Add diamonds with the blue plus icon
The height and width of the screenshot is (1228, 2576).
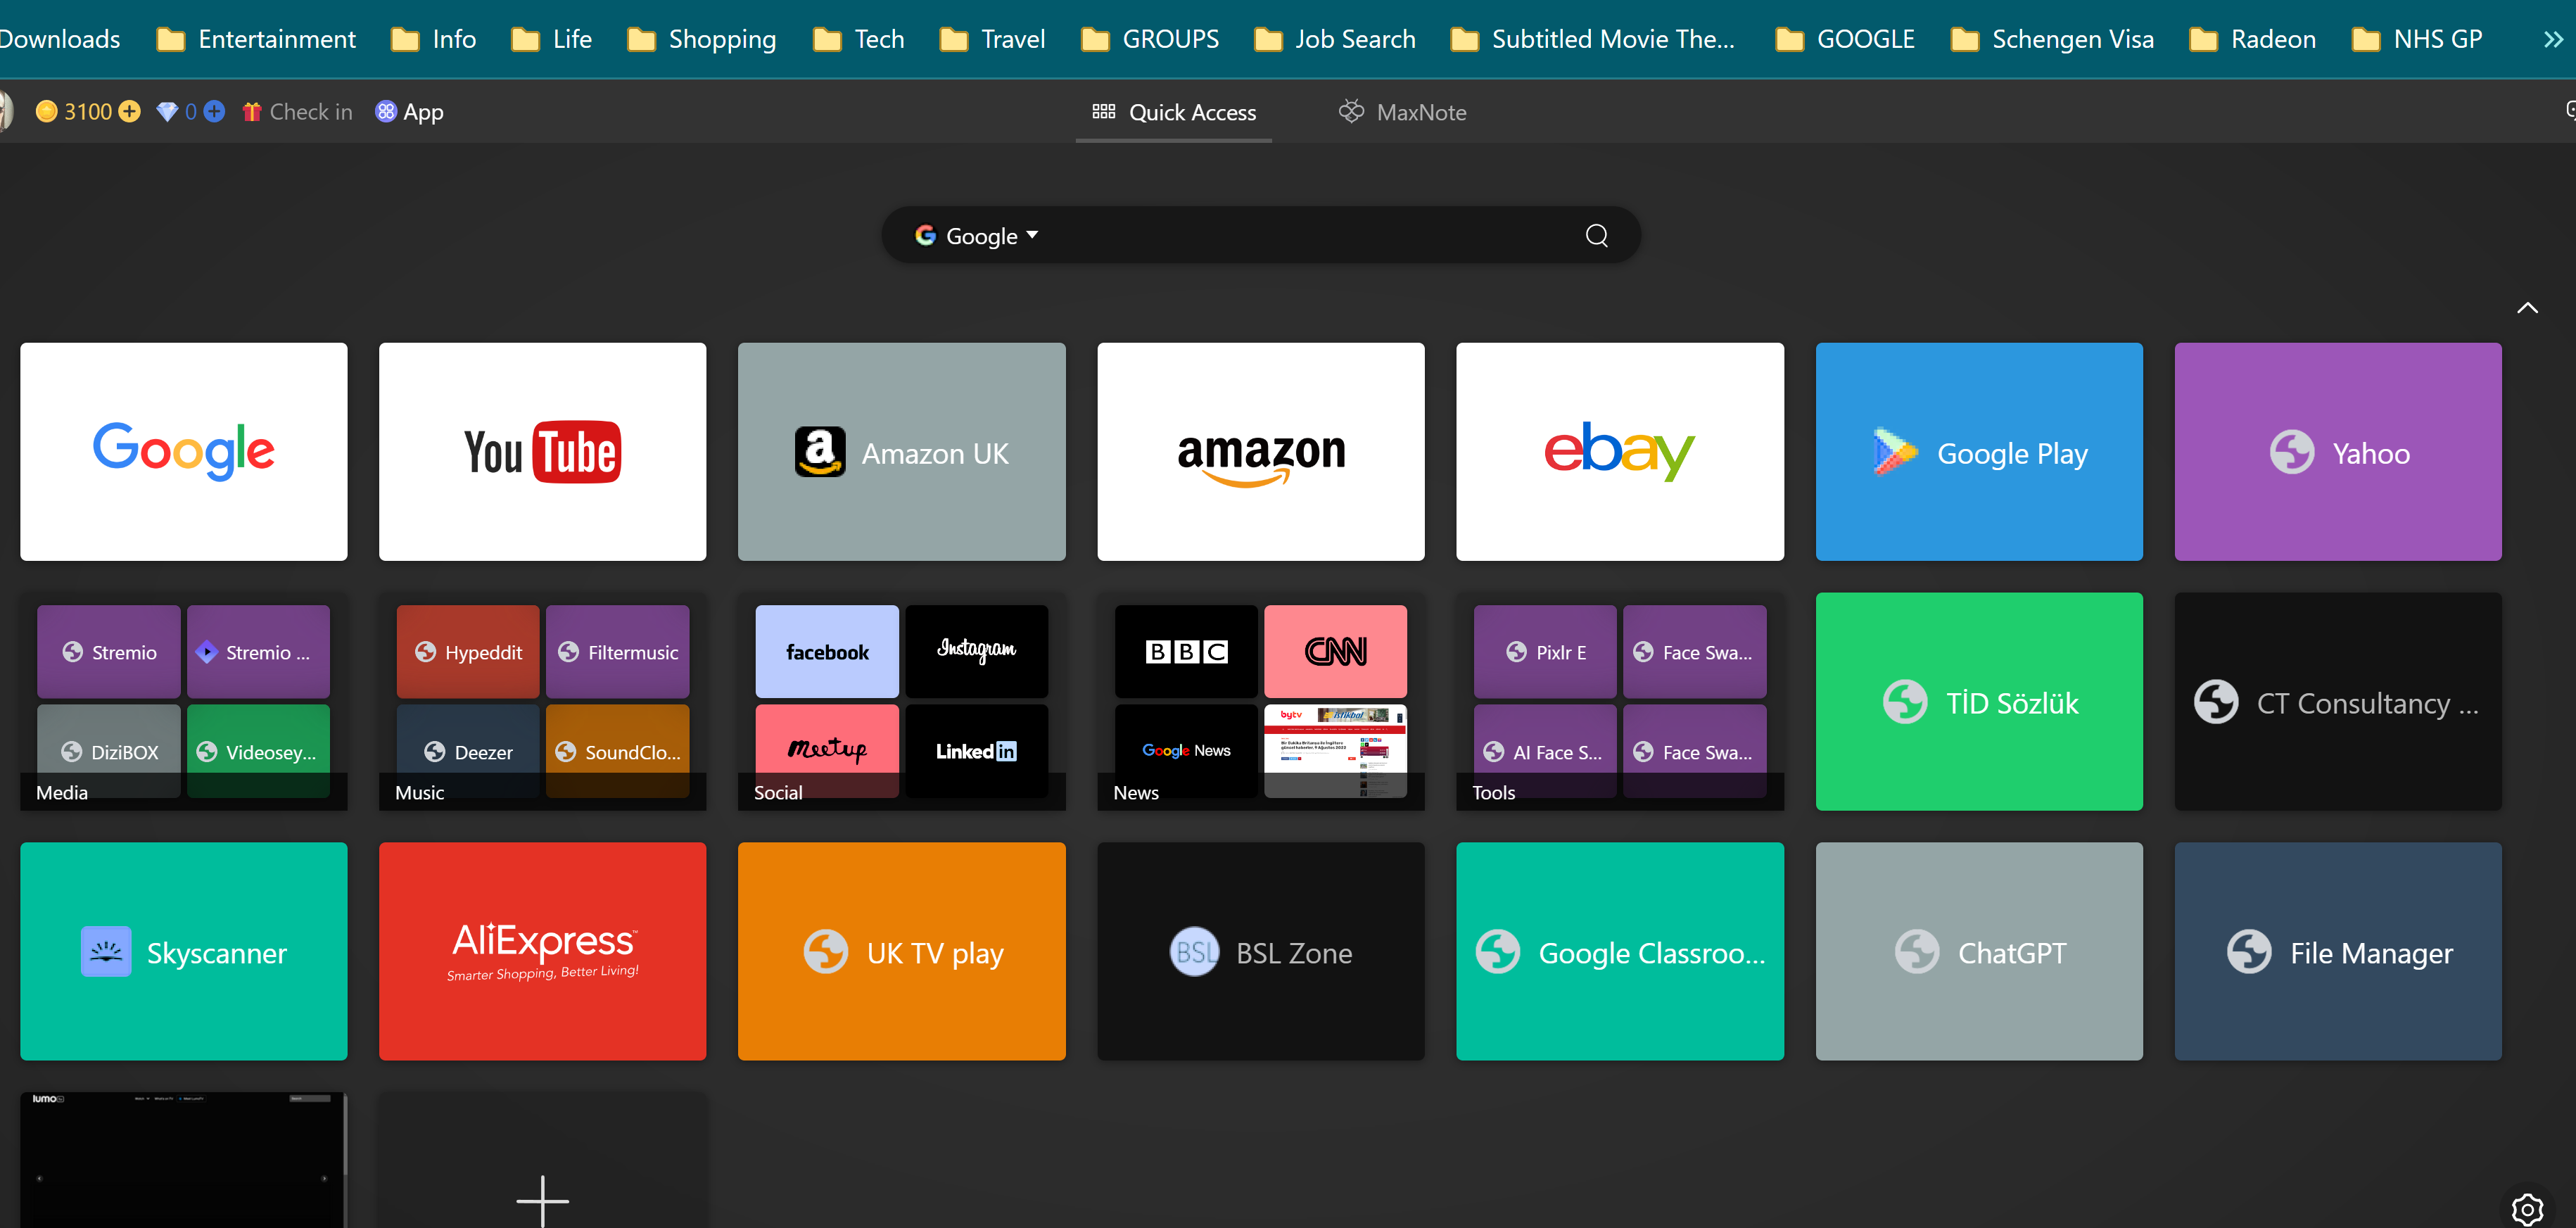tap(214, 111)
